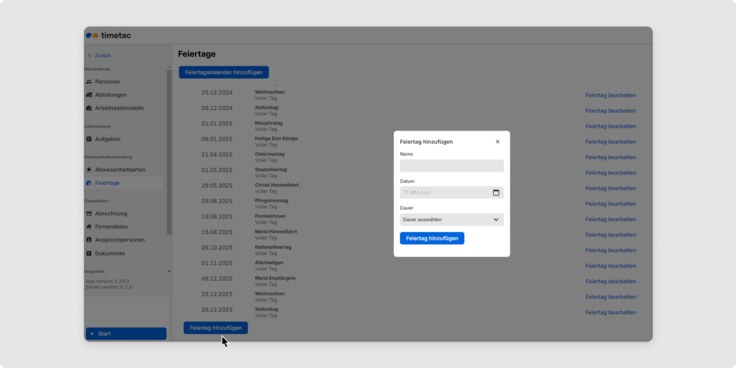The width and height of the screenshot is (736, 368).
Task: Click the Abrechnung sidebar icon
Action: [x=89, y=214]
